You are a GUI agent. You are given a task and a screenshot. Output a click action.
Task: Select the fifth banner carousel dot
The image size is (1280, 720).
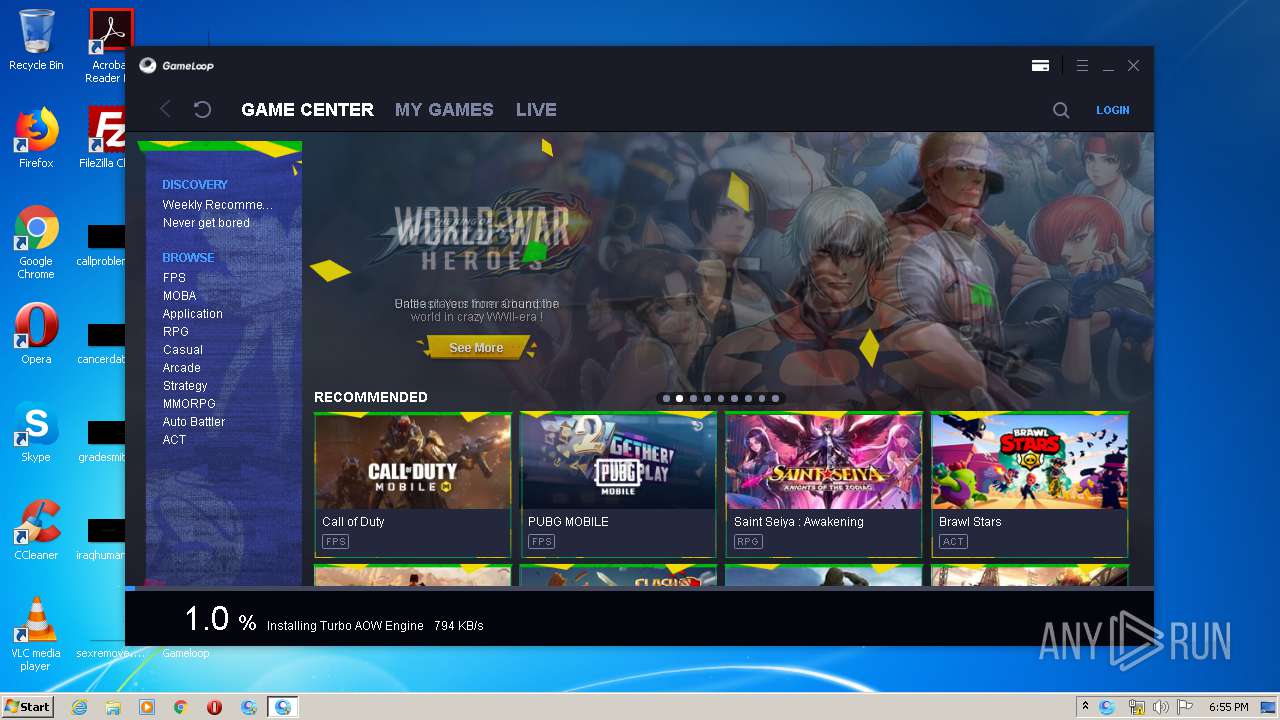(x=720, y=398)
